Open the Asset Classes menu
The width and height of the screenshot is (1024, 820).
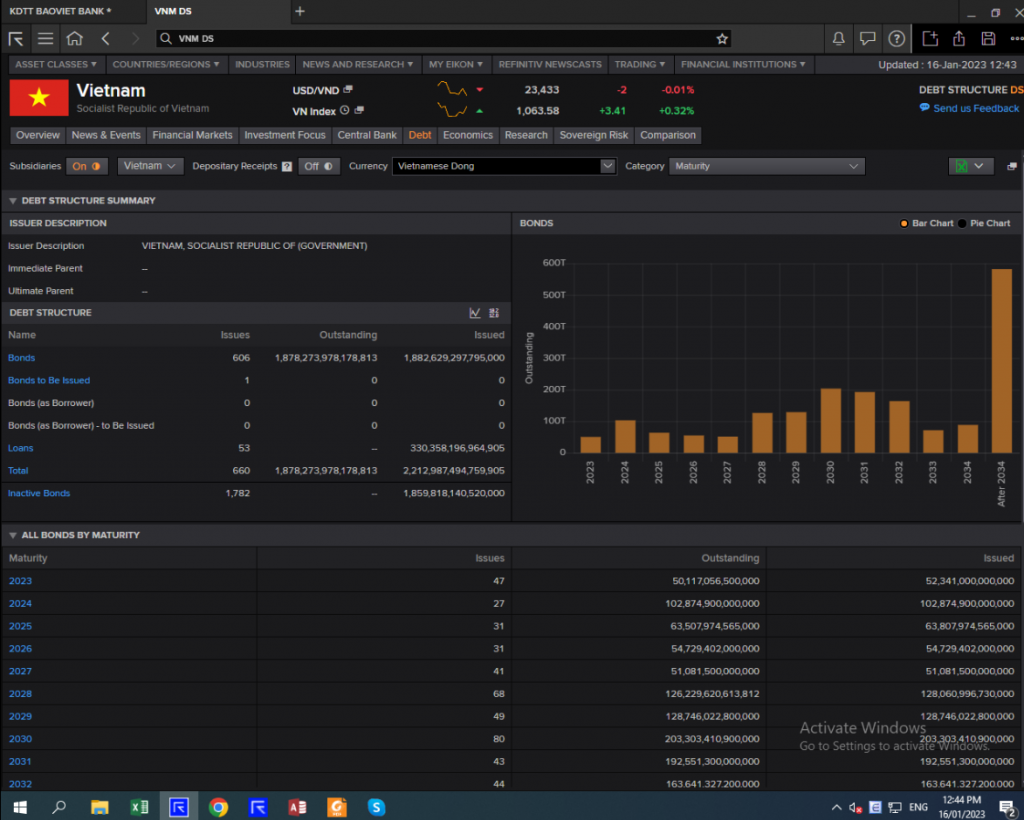[57, 64]
